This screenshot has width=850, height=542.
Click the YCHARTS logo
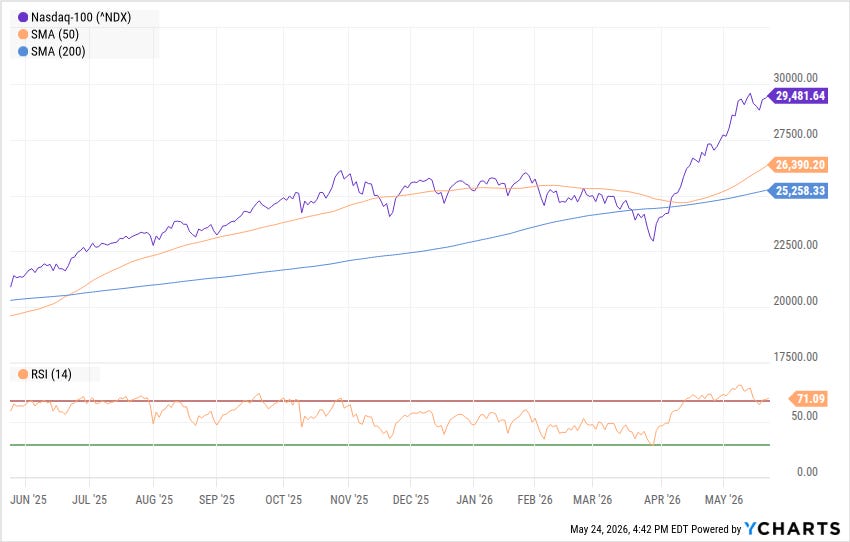tap(792, 528)
